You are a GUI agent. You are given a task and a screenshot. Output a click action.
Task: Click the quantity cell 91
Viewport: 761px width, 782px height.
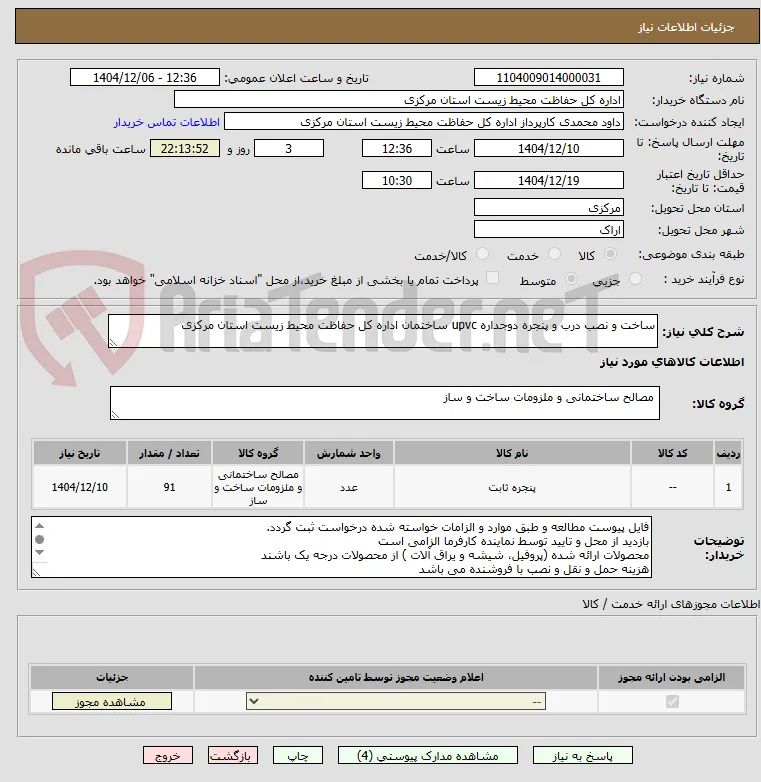click(170, 487)
